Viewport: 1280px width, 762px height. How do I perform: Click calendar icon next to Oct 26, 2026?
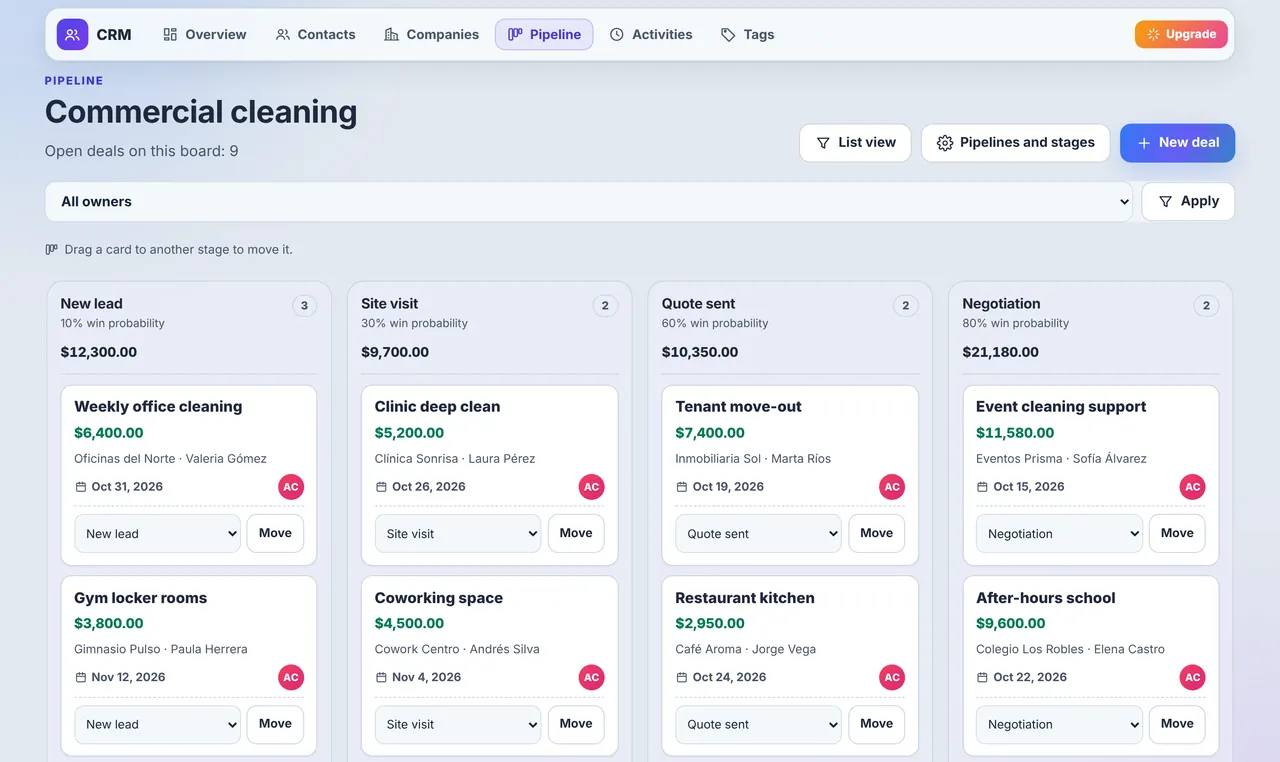[381, 487]
